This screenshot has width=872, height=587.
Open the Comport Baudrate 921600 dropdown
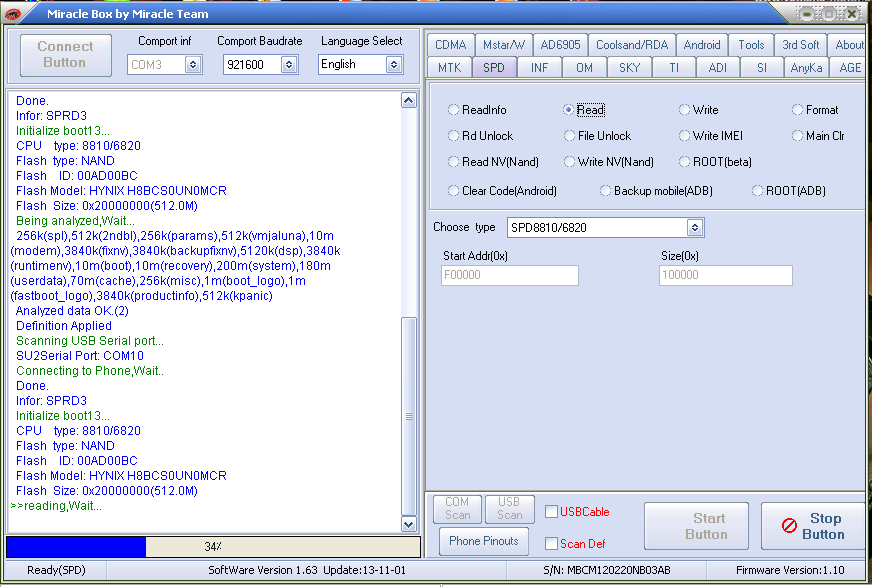289,64
